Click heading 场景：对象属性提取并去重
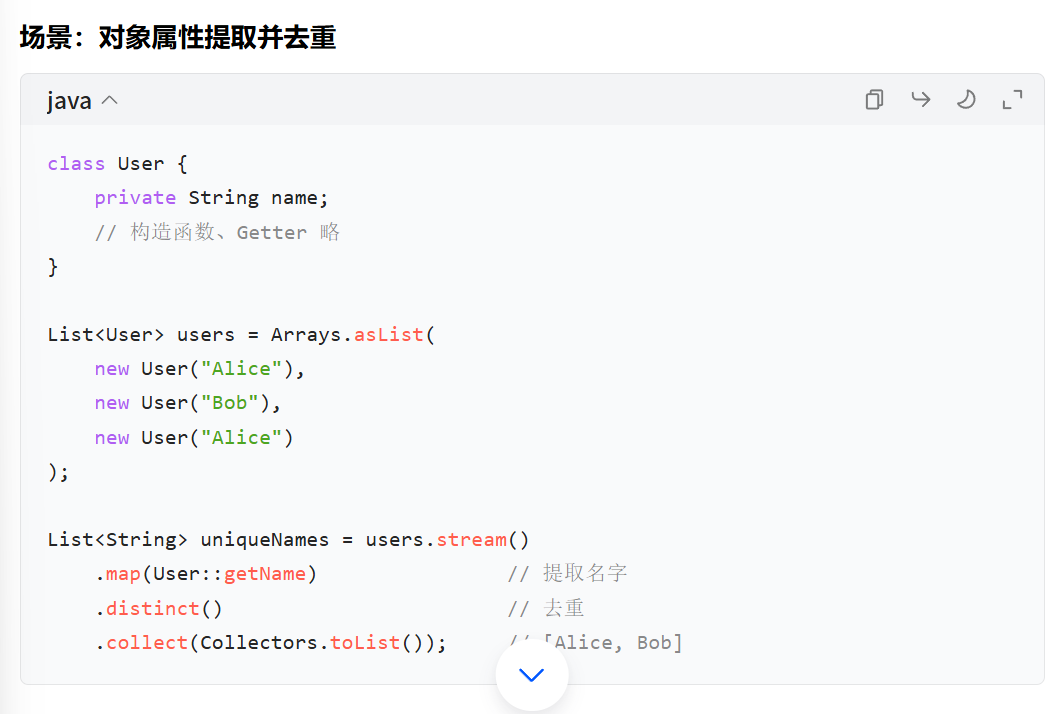 click(x=178, y=37)
